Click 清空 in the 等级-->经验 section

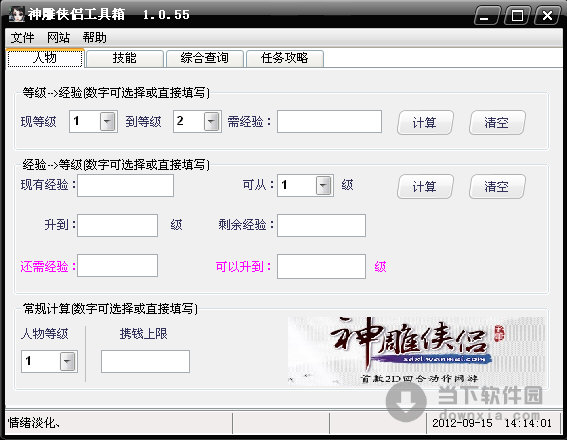497,123
